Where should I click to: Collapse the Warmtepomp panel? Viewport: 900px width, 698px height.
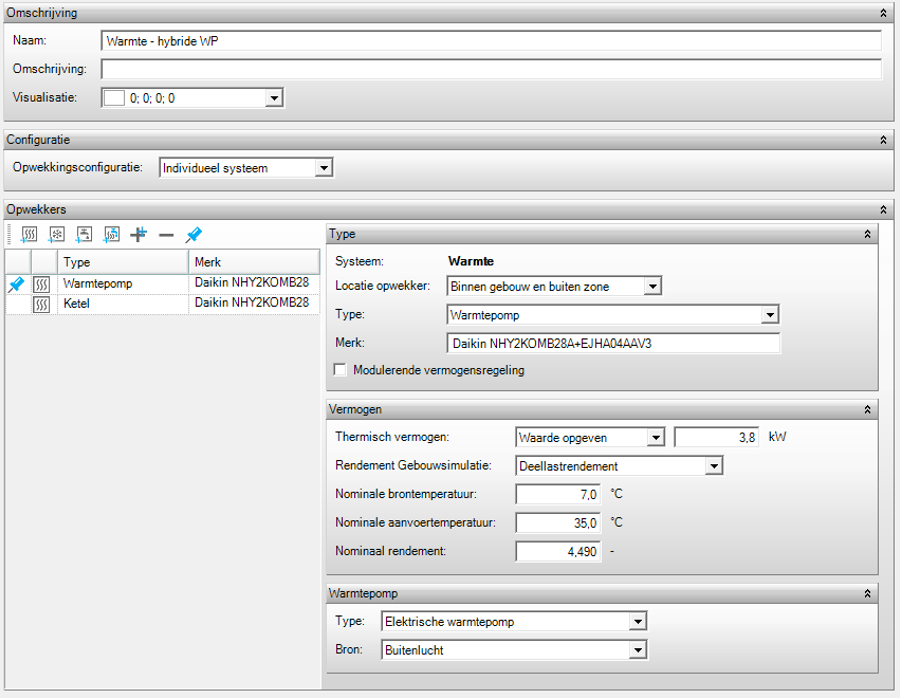(x=867, y=594)
